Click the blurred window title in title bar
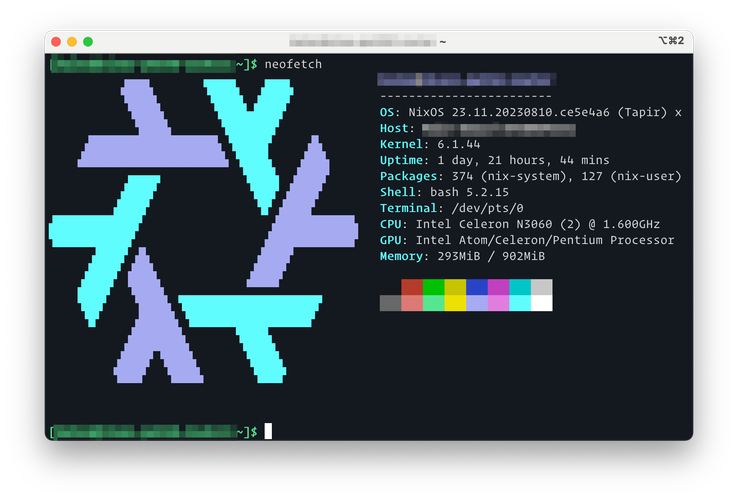 click(x=363, y=41)
